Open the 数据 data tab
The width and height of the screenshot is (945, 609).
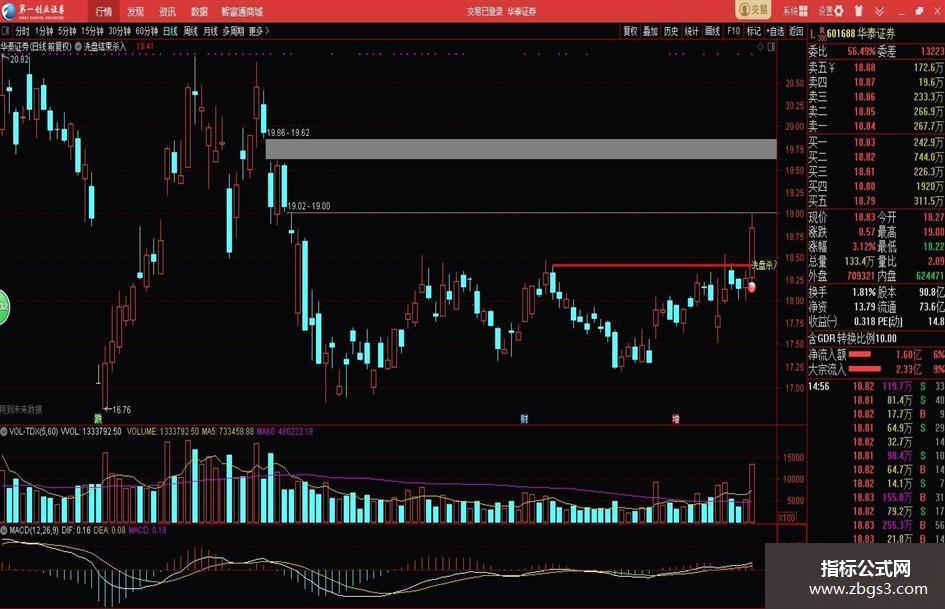pos(199,11)
